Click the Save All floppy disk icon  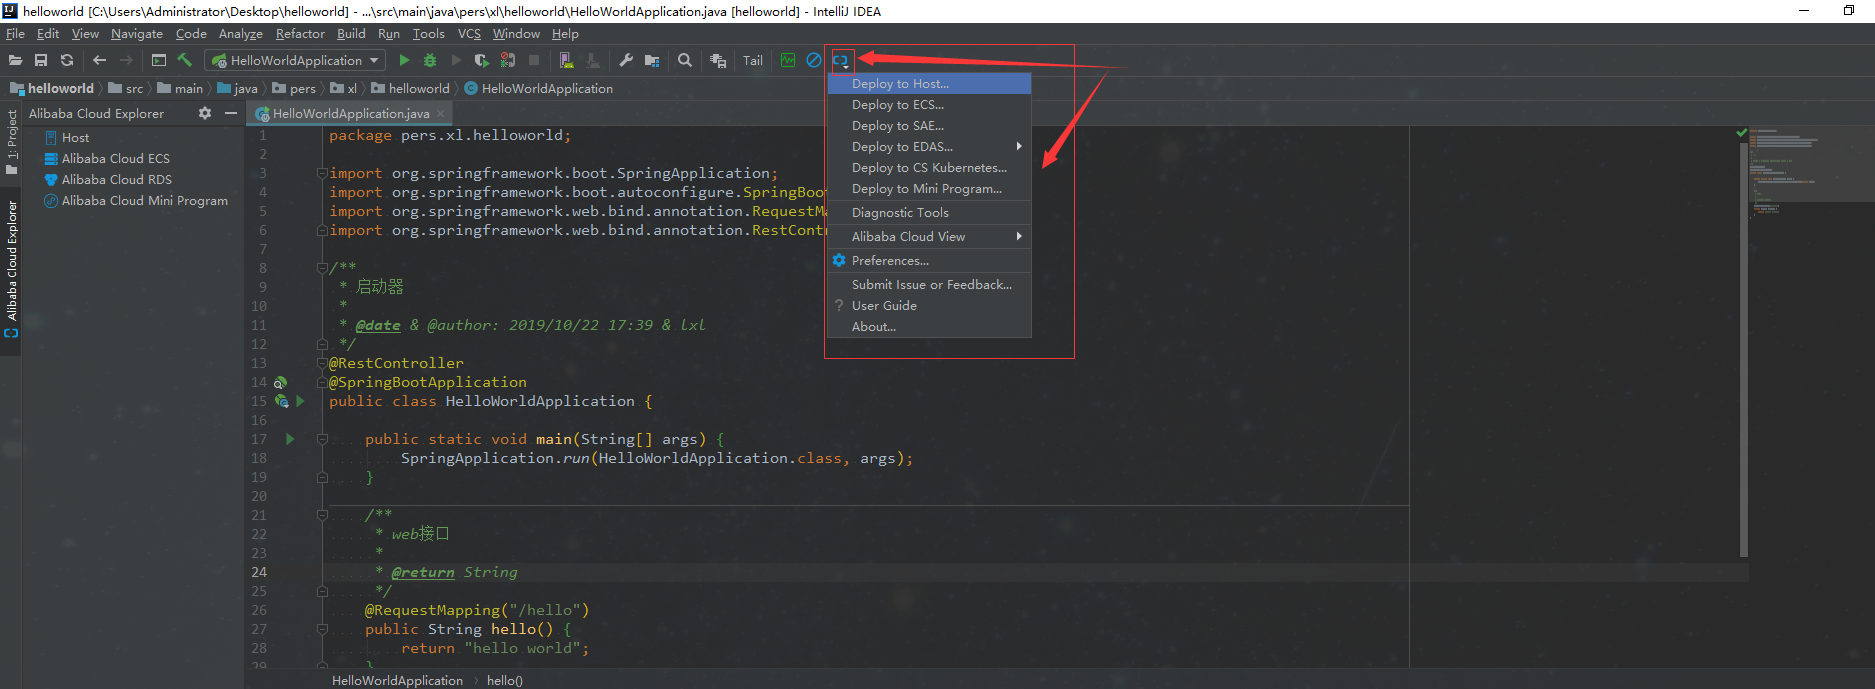click(x=41, y=60)
